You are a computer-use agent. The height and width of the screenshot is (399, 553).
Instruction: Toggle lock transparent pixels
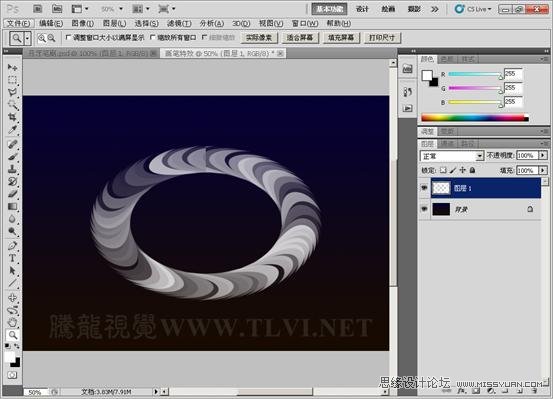point(443,170)
